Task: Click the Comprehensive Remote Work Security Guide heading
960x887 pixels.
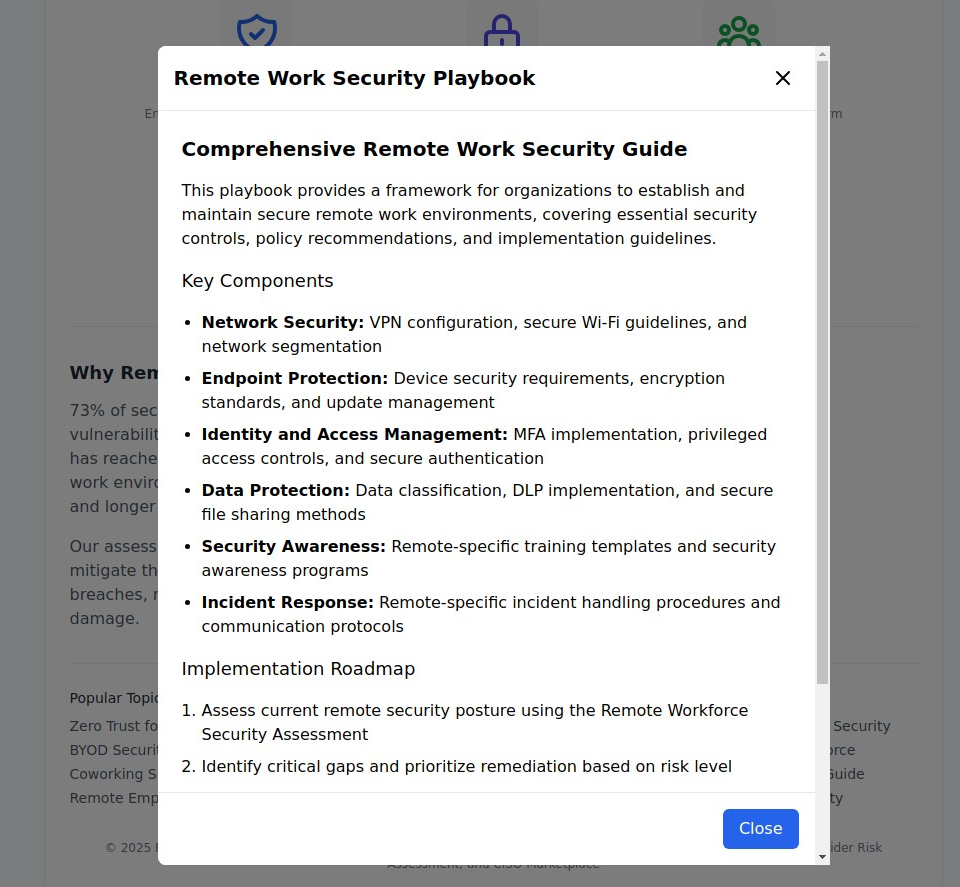Action: 434,149
